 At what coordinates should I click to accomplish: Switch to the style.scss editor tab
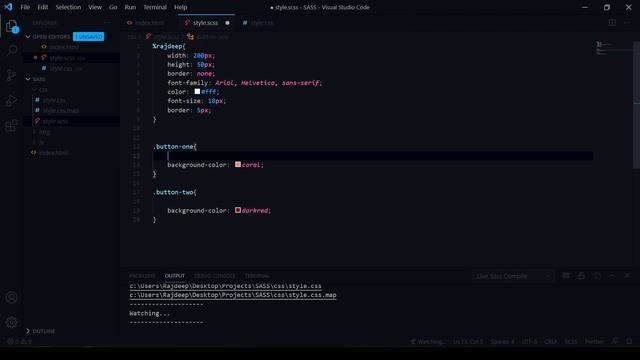click(x=207, y=23)
